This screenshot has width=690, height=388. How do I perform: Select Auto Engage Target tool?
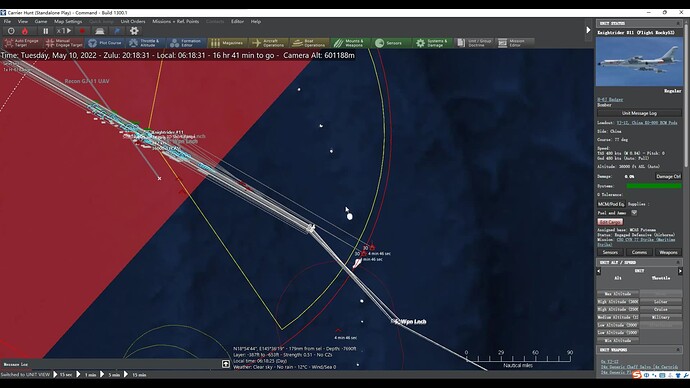(22, 43)
